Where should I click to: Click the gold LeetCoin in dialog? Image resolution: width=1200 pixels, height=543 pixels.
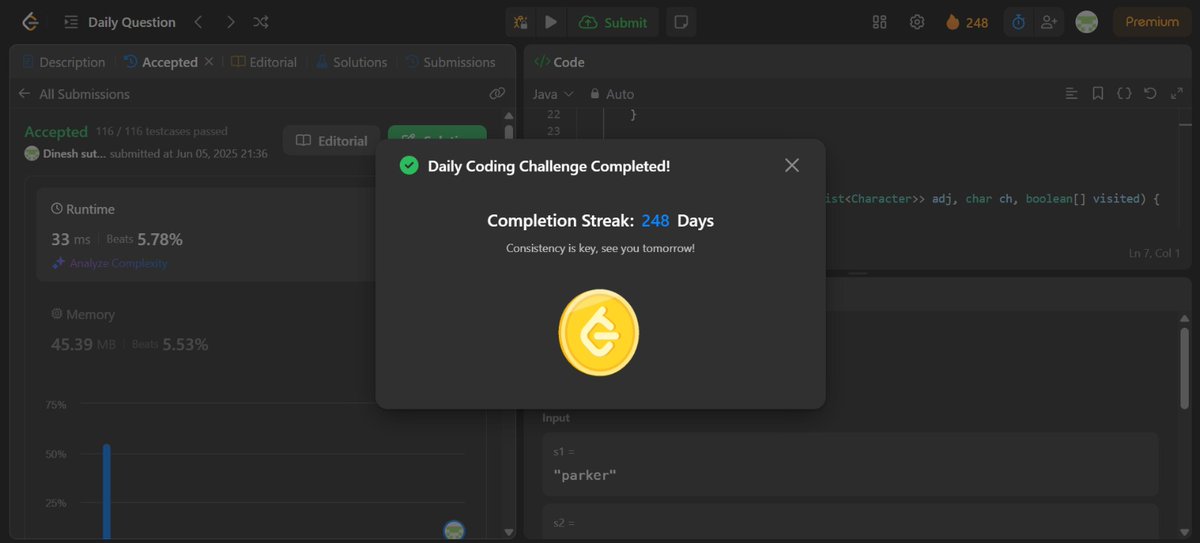click(598, 333)
